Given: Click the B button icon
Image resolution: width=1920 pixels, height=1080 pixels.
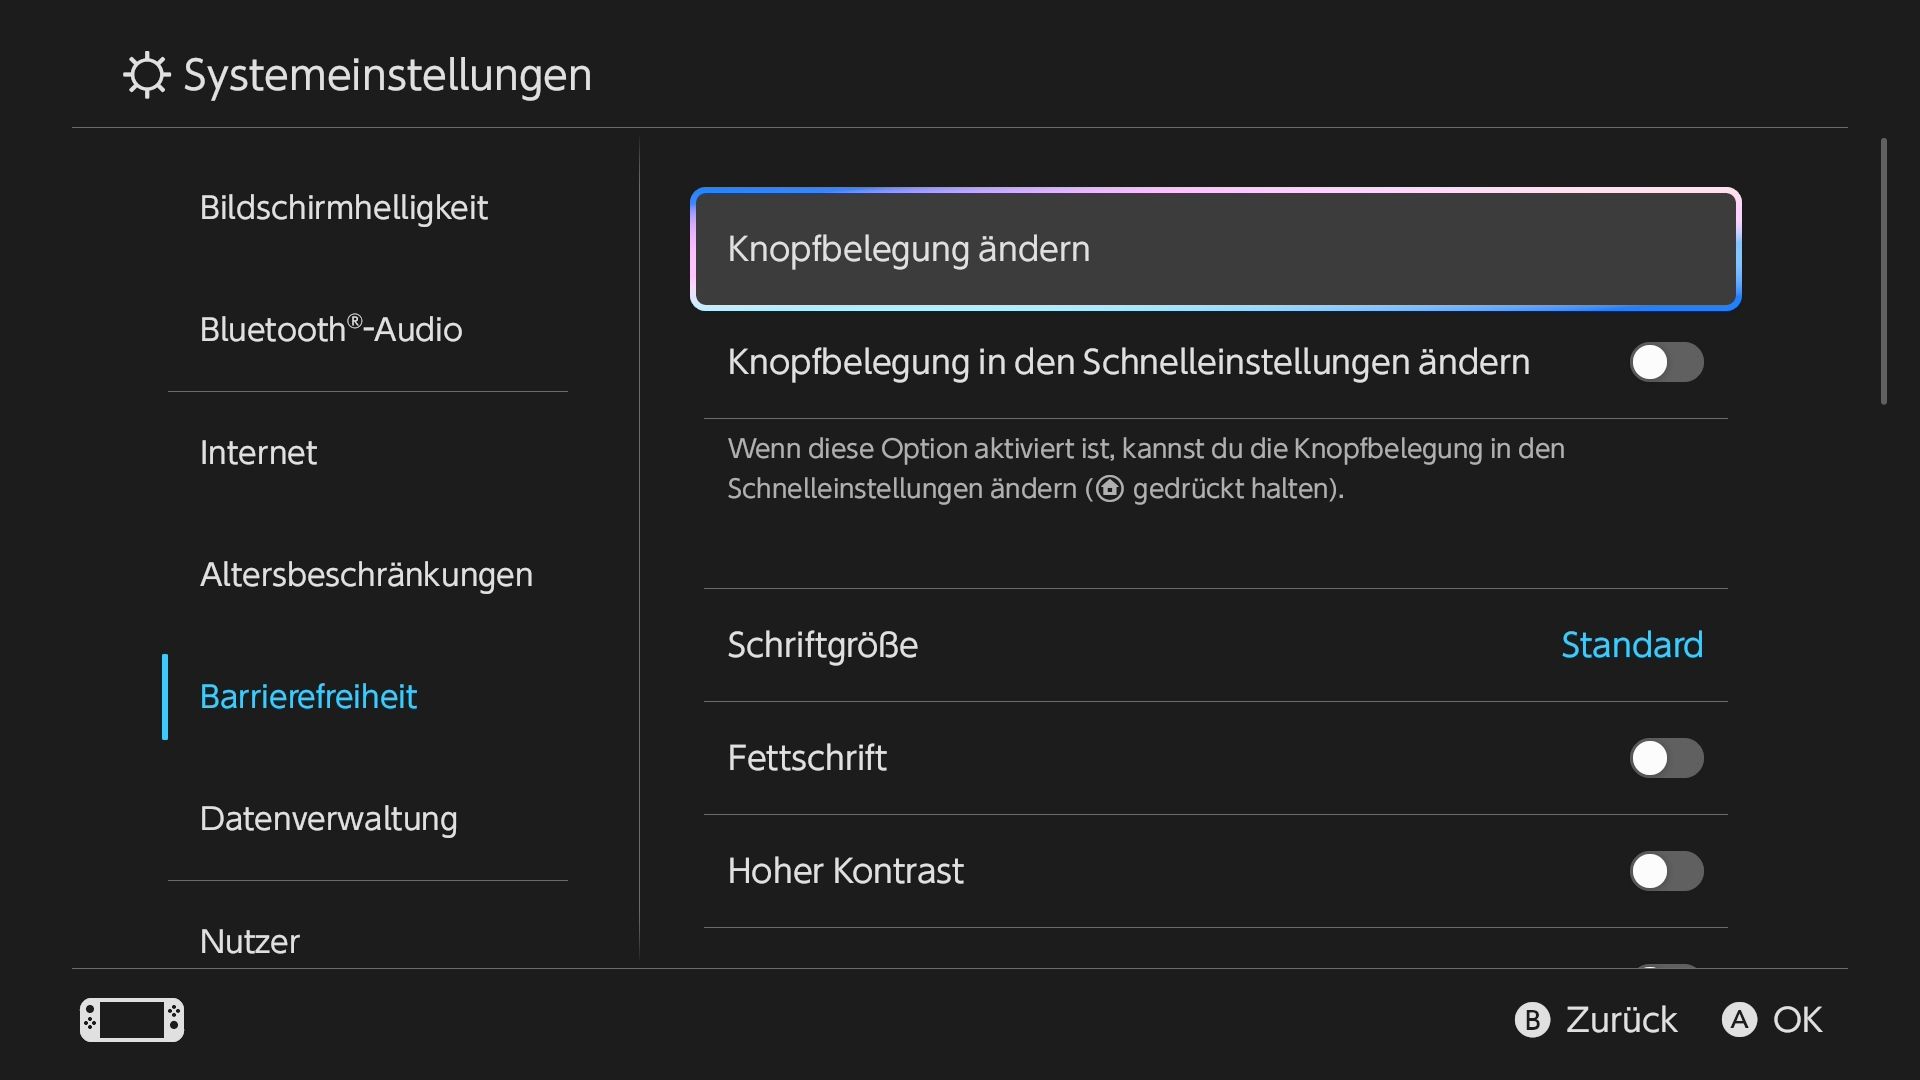Looking at the screenshot, I should point(1532,1020).
